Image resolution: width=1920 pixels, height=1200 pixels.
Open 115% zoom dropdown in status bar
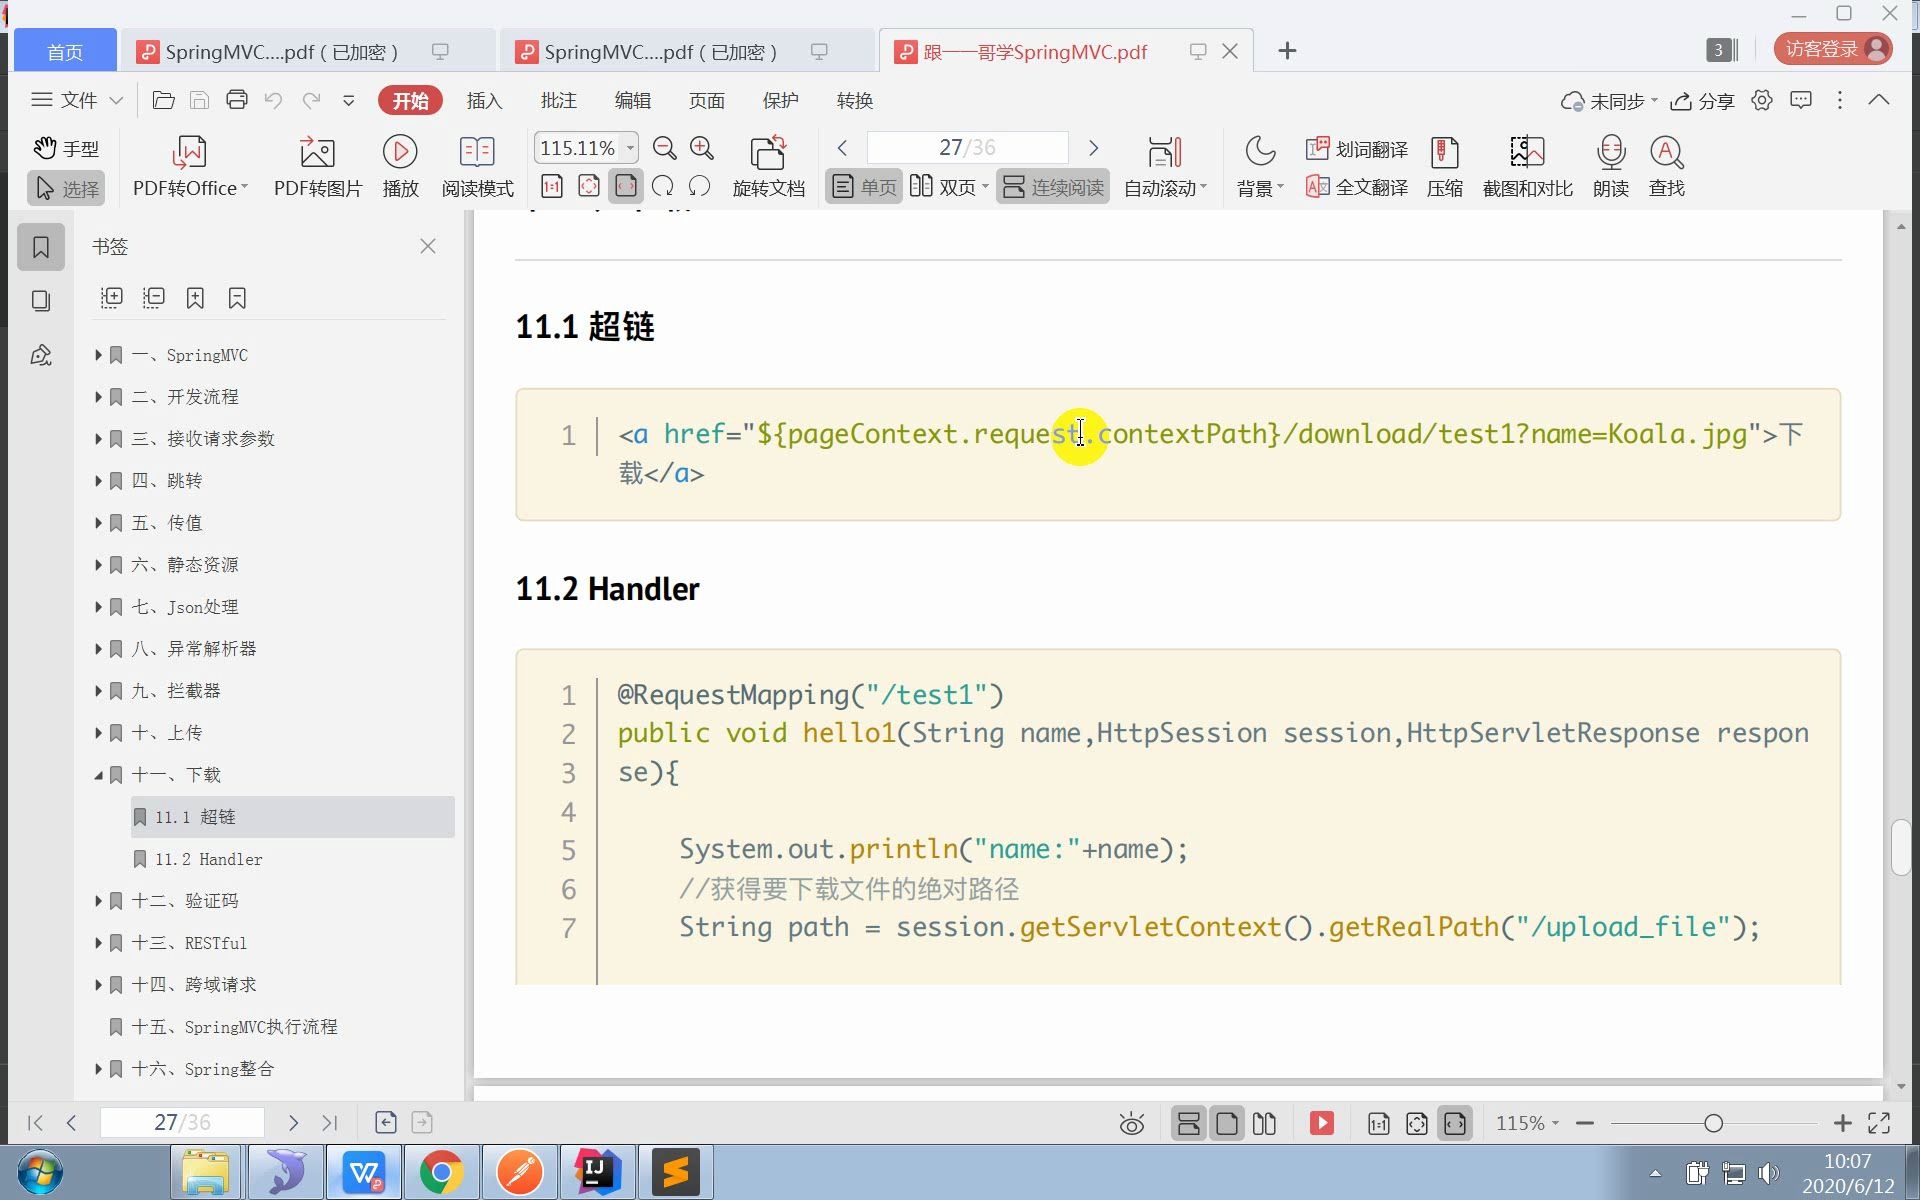pos(1527,1123)
